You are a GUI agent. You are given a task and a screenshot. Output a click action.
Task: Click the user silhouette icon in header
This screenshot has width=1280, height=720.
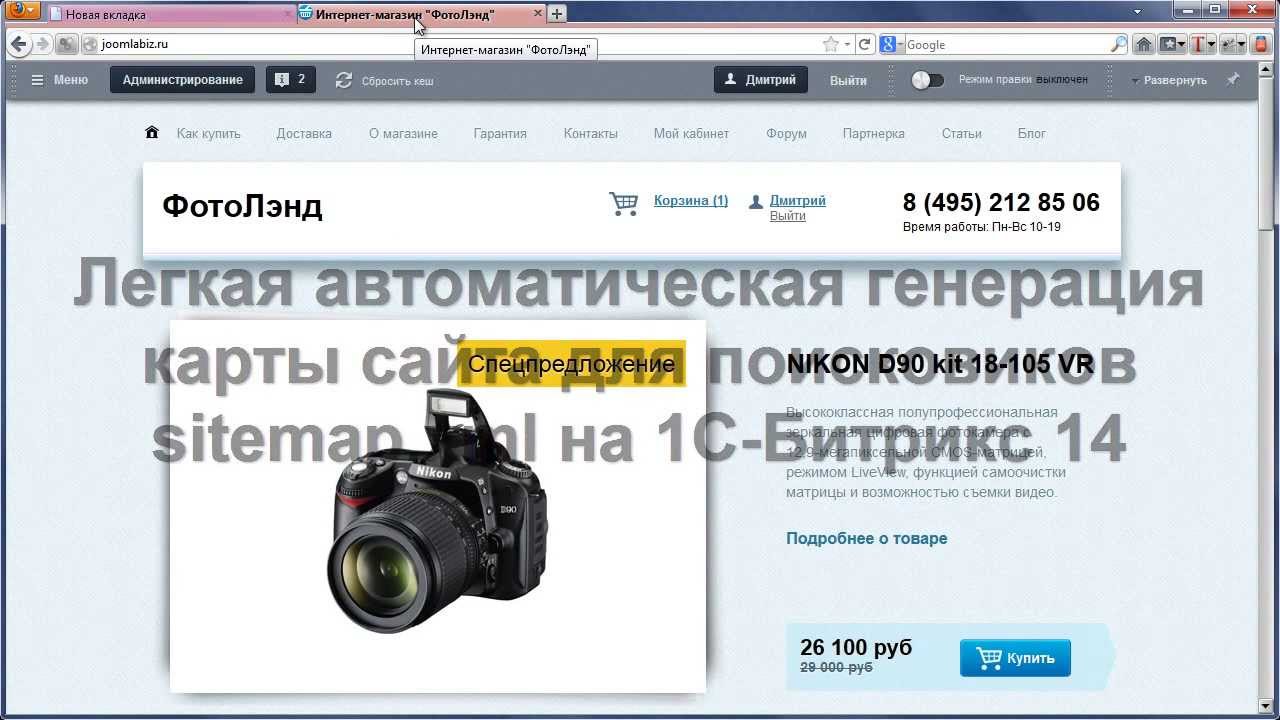click(756, 202)
